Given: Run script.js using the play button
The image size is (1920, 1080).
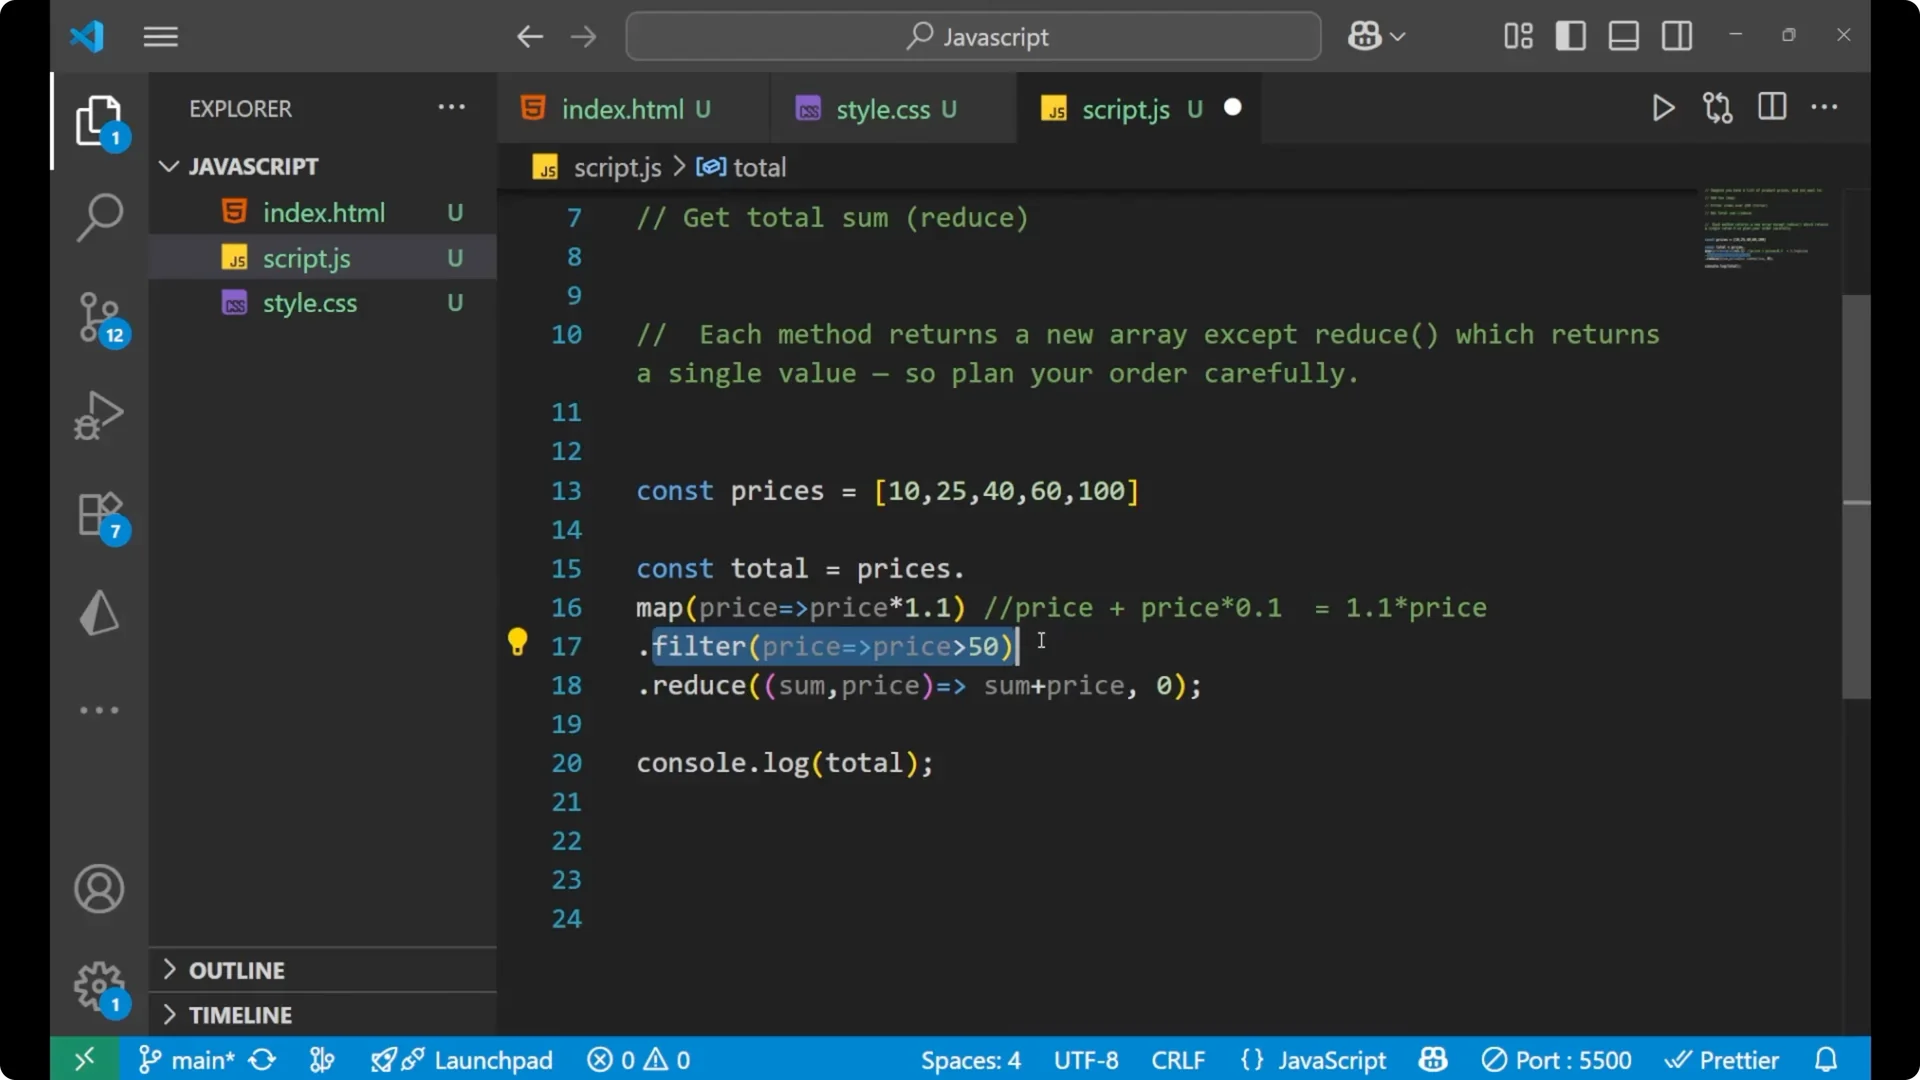Looking at the screenshot, I should [x=1663, y=108].
